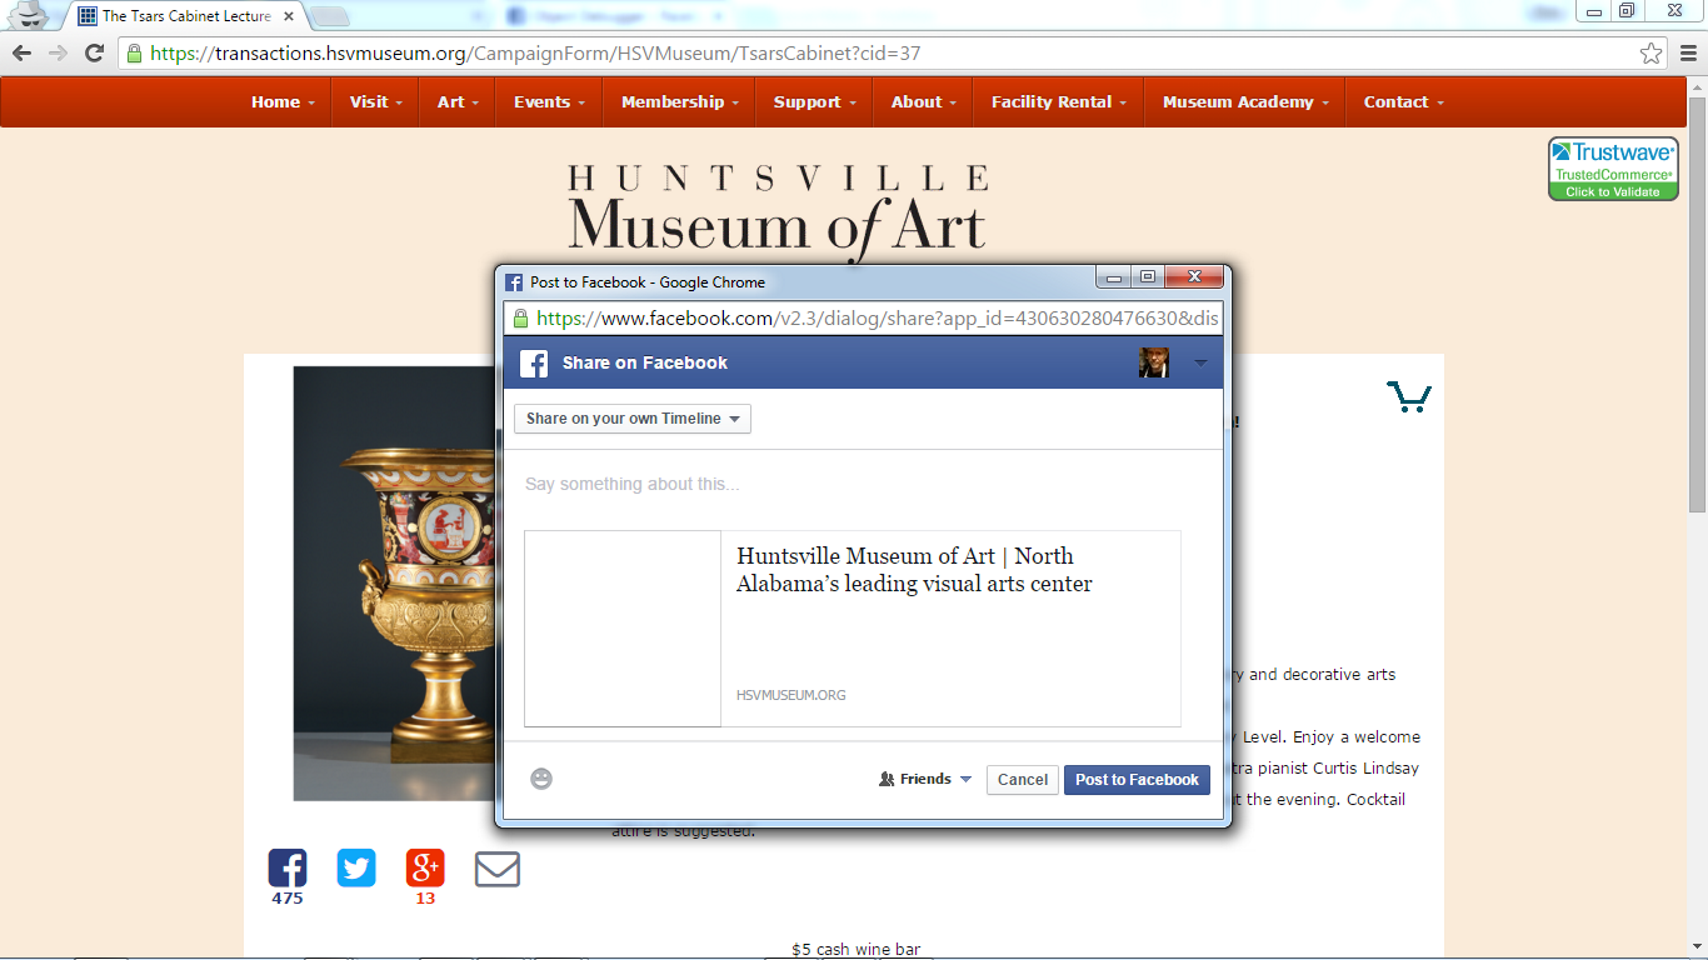Select The Tsars Cabinet Lecture browser tab
The width and height of the screenshot is (1708, 960).
pos(186,16)
